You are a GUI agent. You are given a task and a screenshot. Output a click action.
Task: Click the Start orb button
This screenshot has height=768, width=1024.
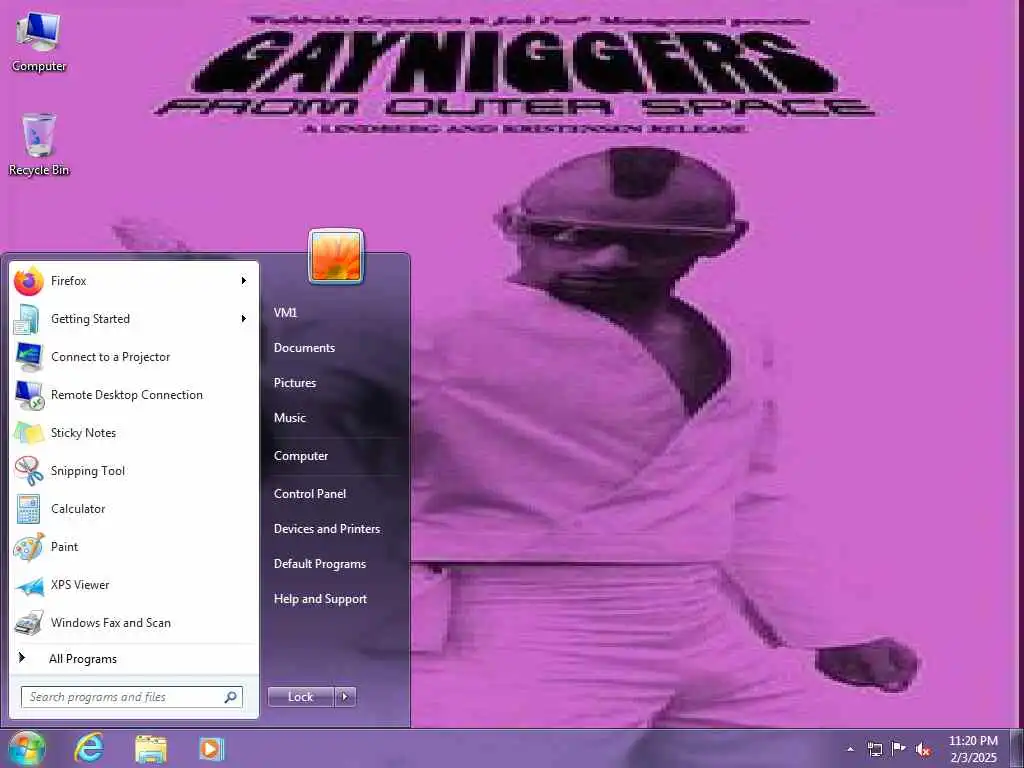coord(26,748)
